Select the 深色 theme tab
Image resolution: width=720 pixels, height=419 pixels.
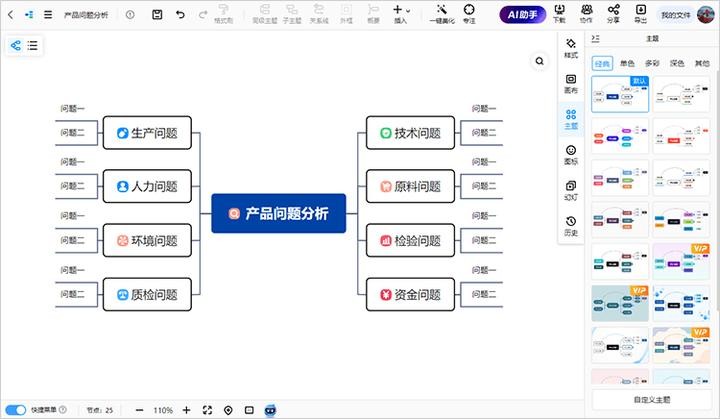click(677, 63)
